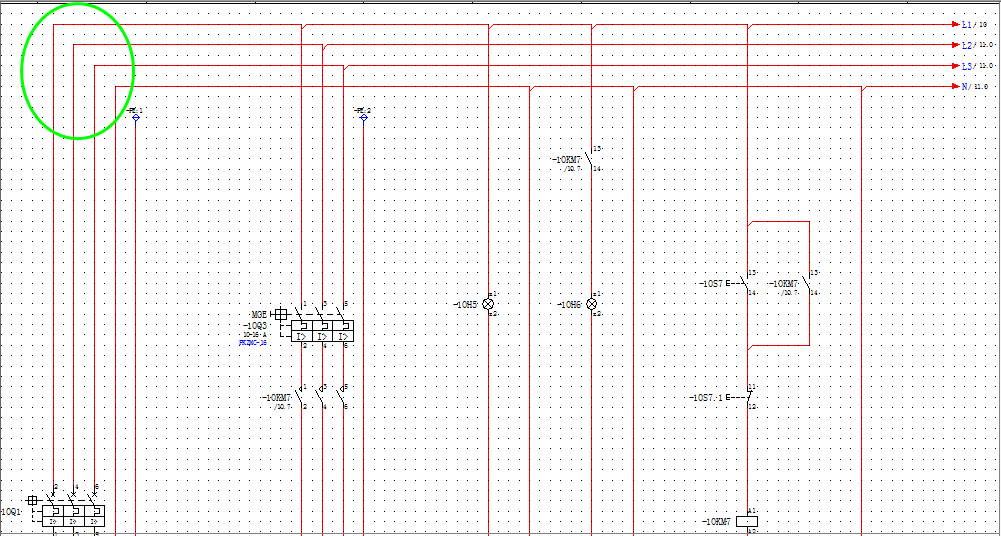Select the MGE handle symbol on 10Q3
The width and height of the screenshot is (1001, 536).
tap(280, 314)
